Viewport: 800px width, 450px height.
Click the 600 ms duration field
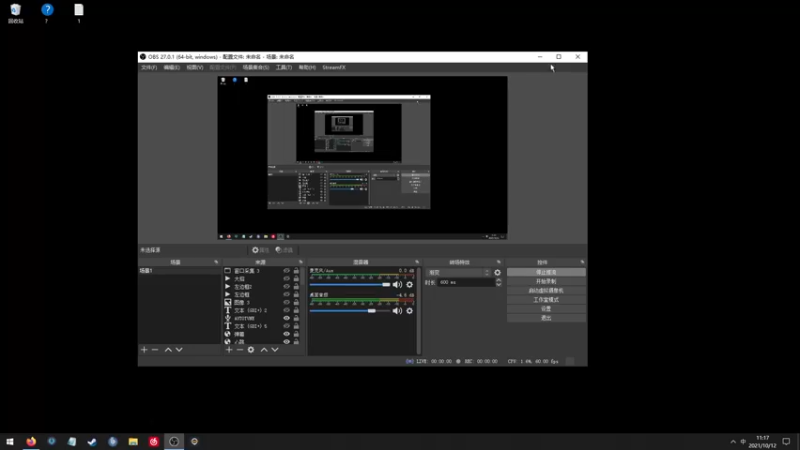(x=466, y=282)
